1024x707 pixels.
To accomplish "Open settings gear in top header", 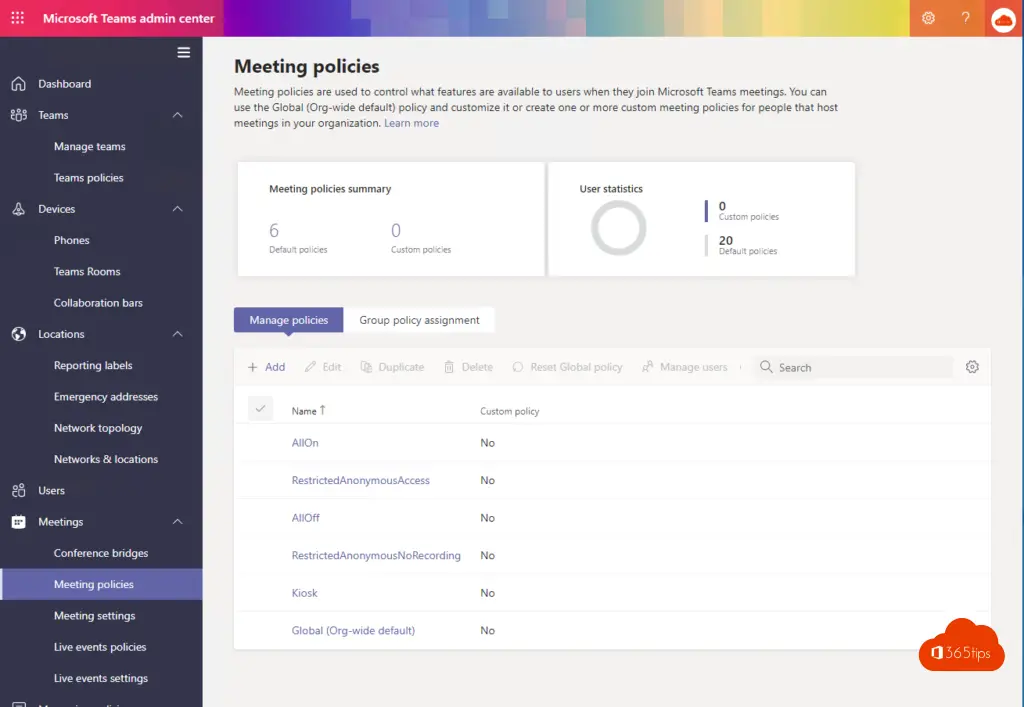I will 928,18.
